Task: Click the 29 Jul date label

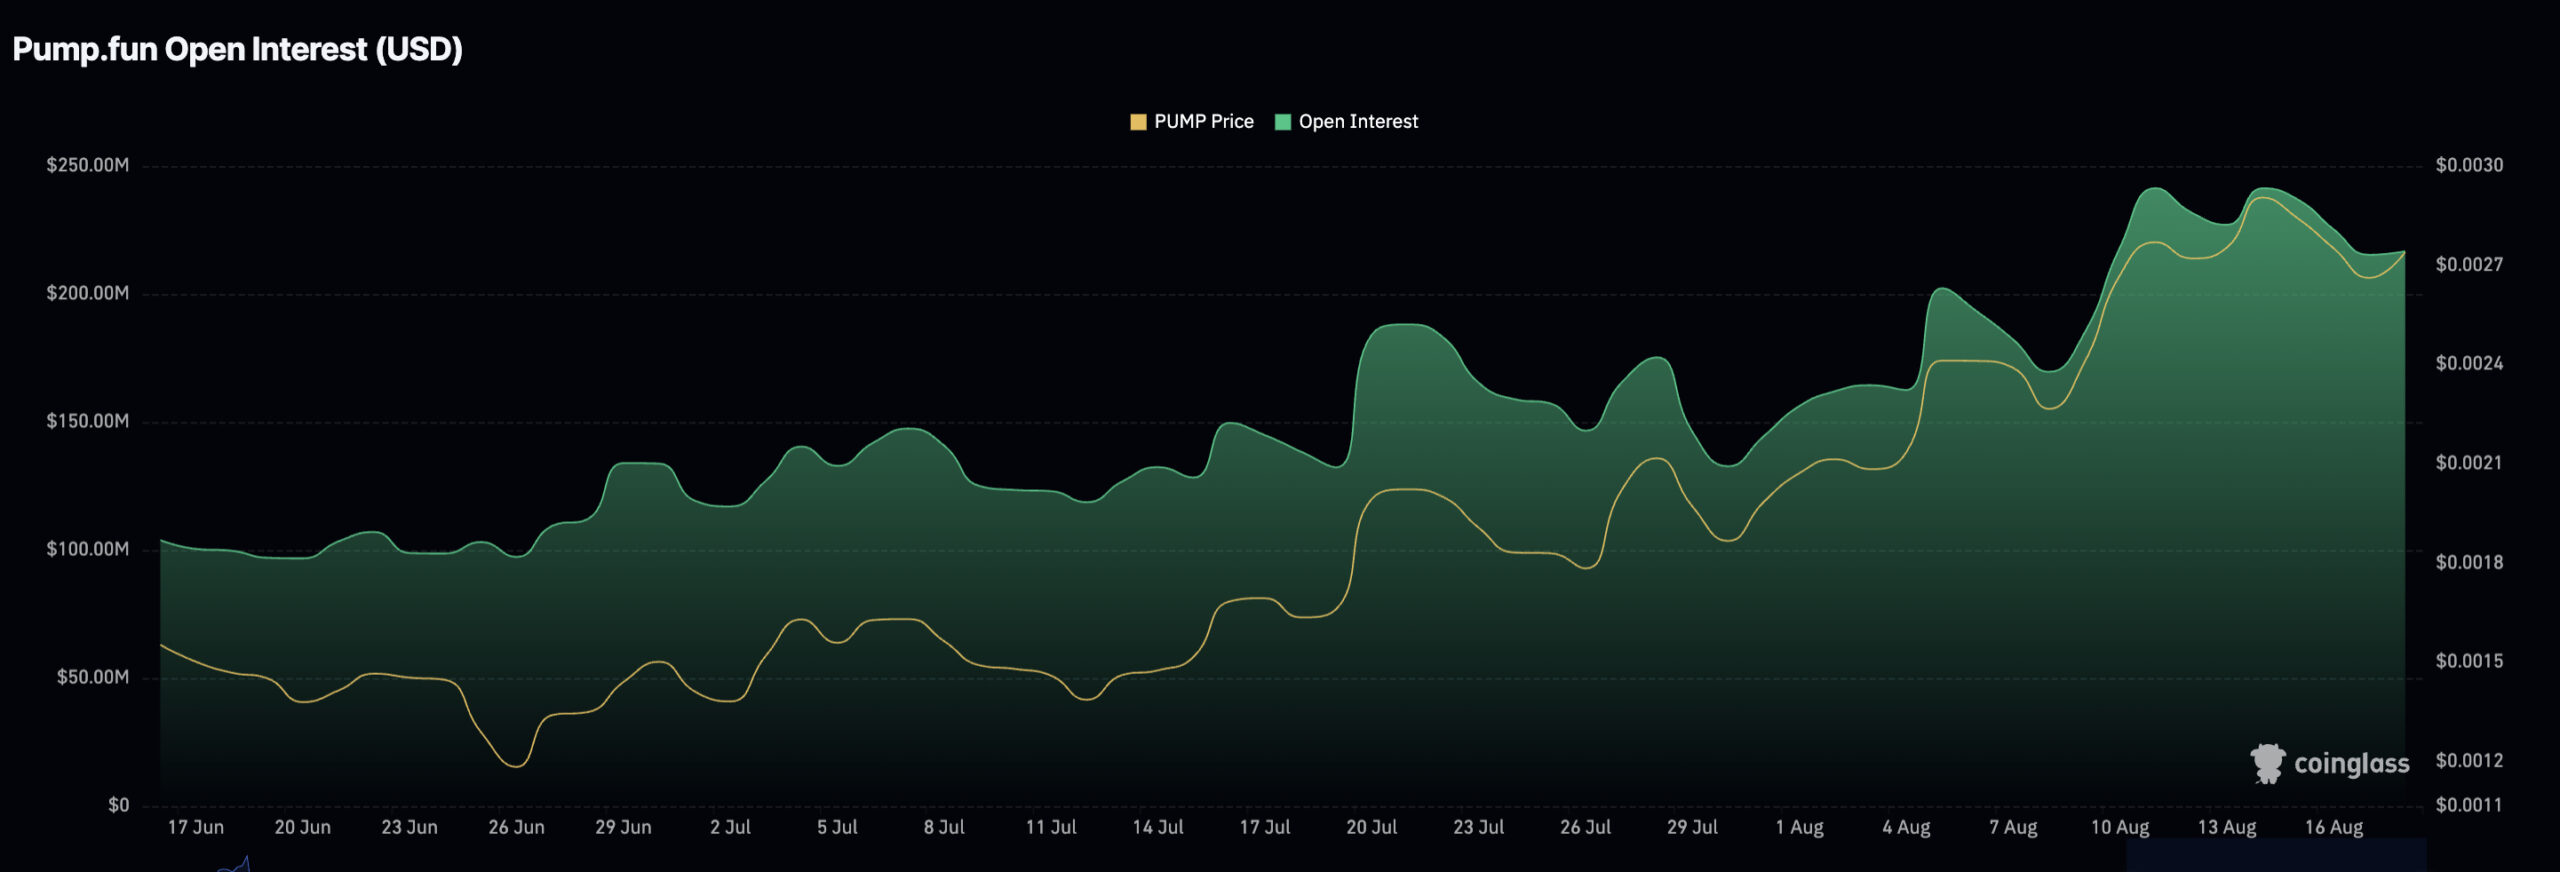Action: pyautogui.click(x=1693, y=827)
